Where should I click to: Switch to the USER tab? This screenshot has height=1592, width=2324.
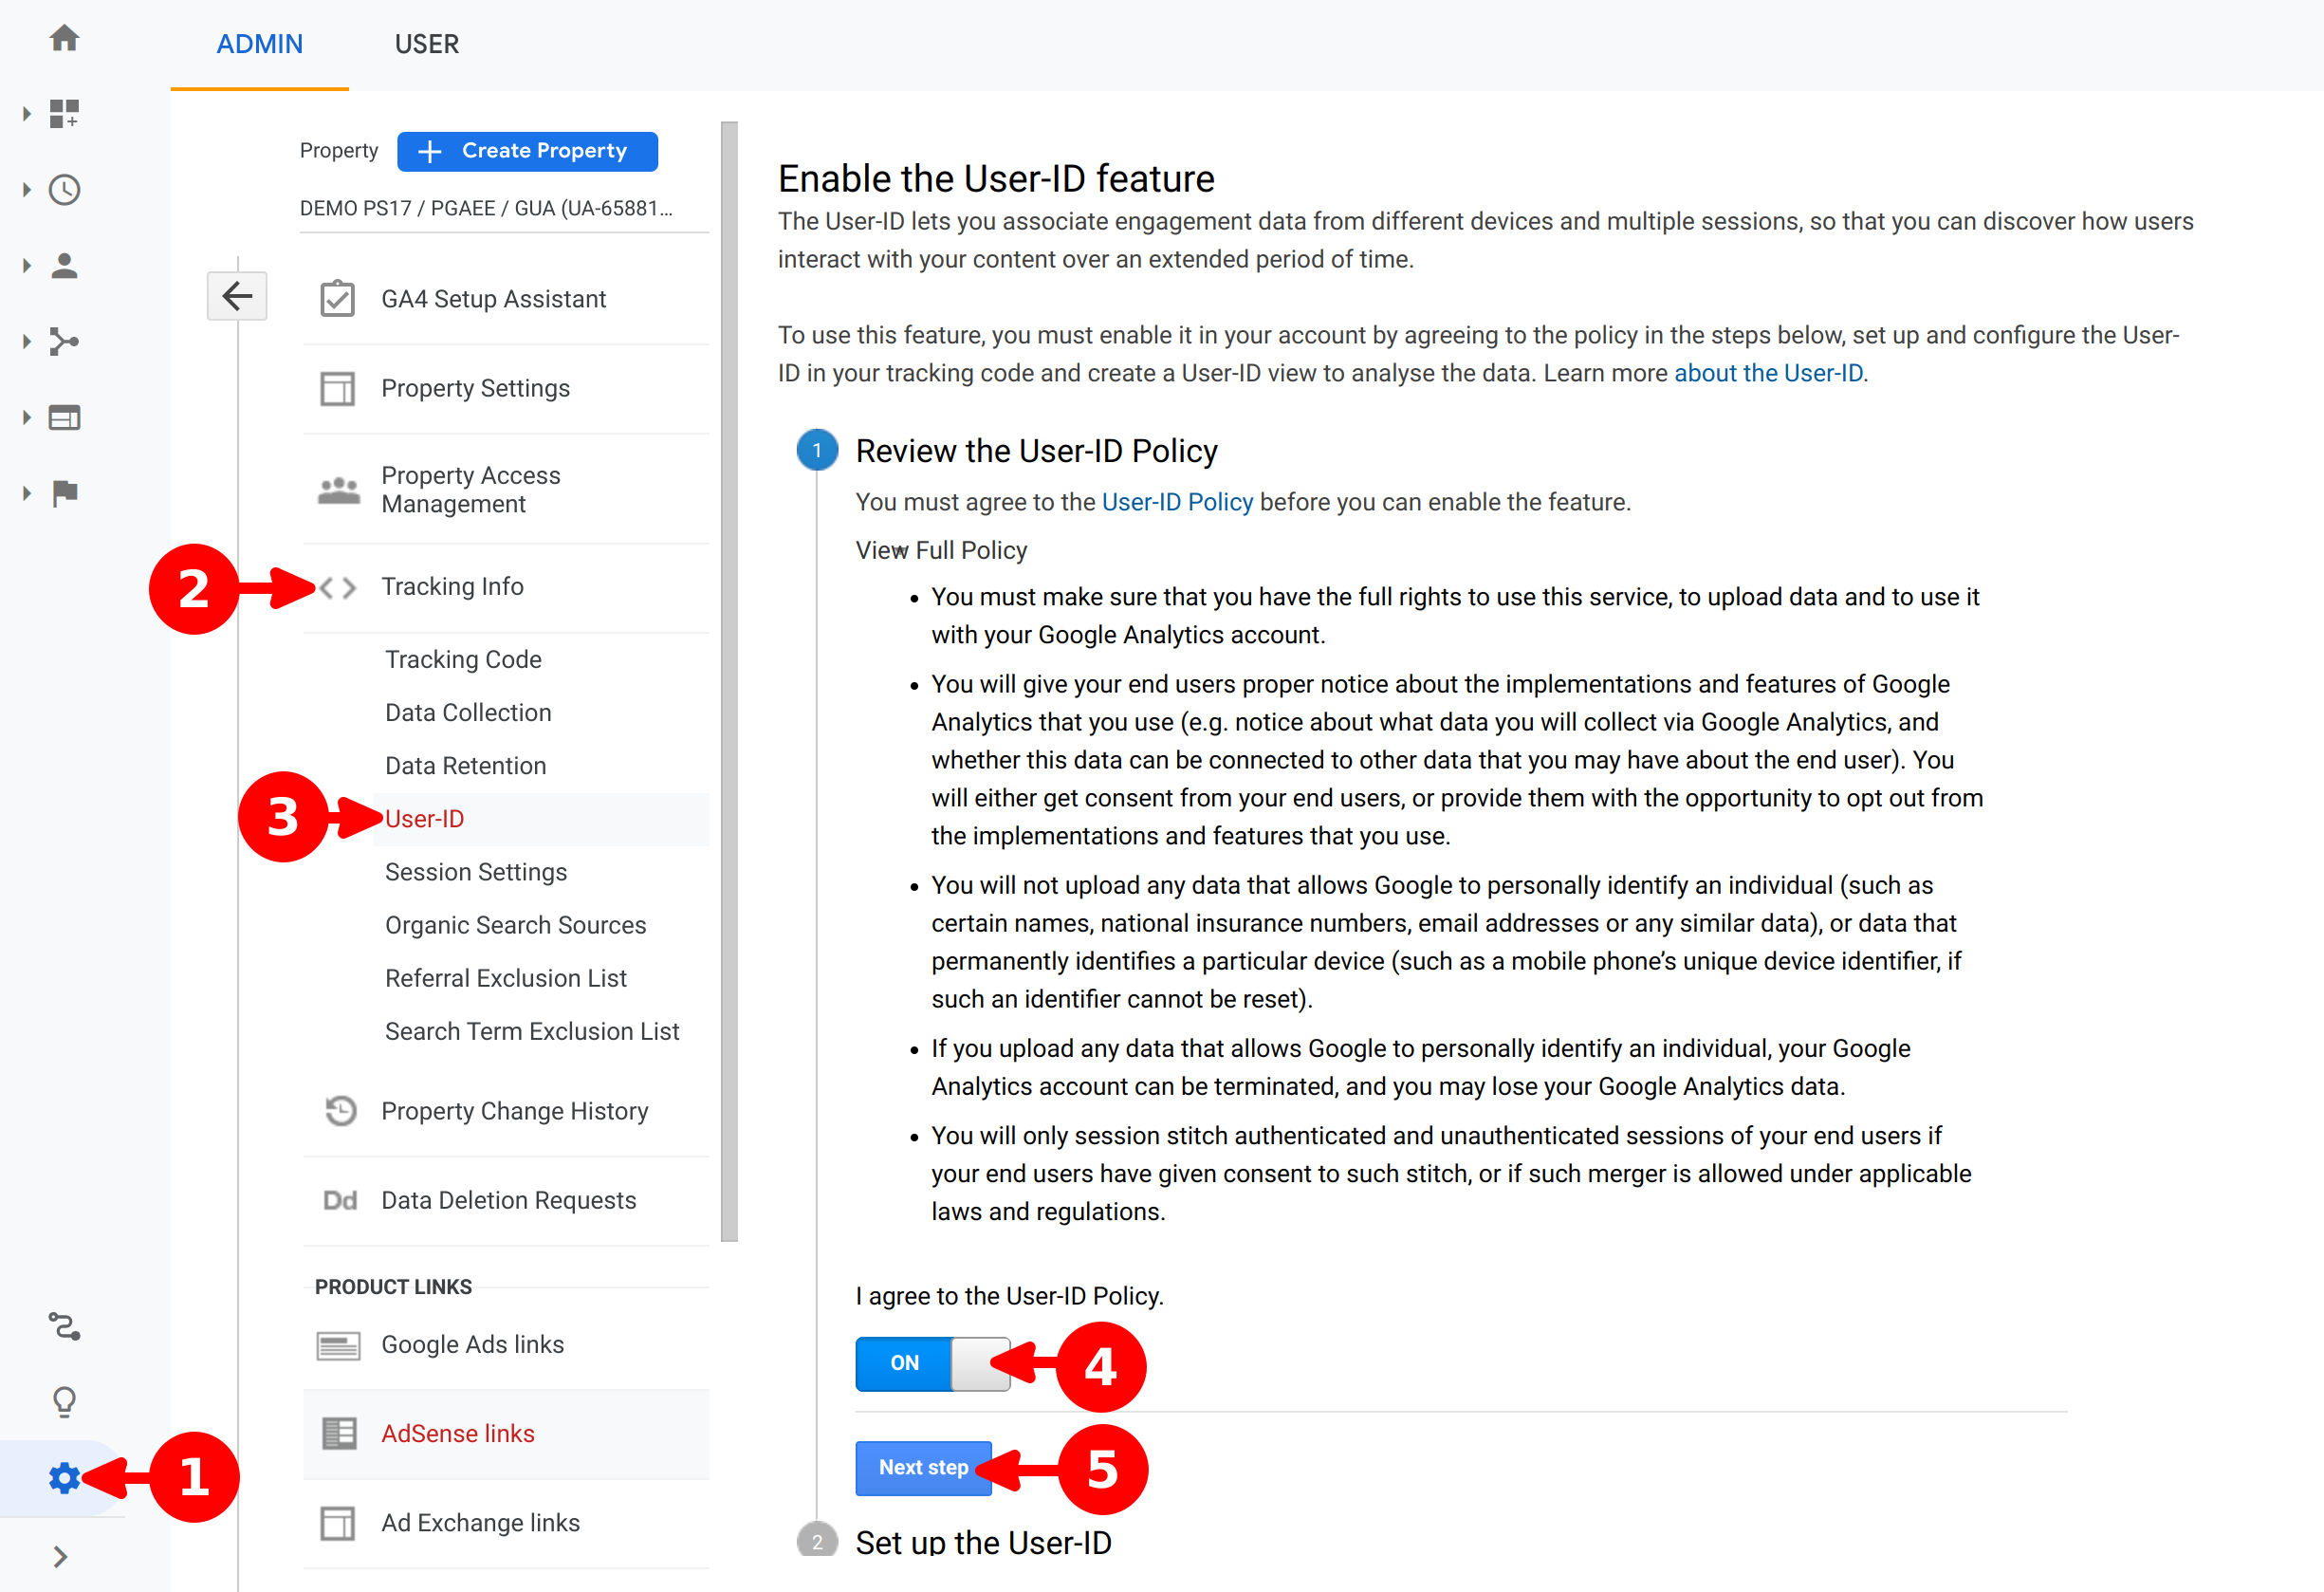point(426,44)
